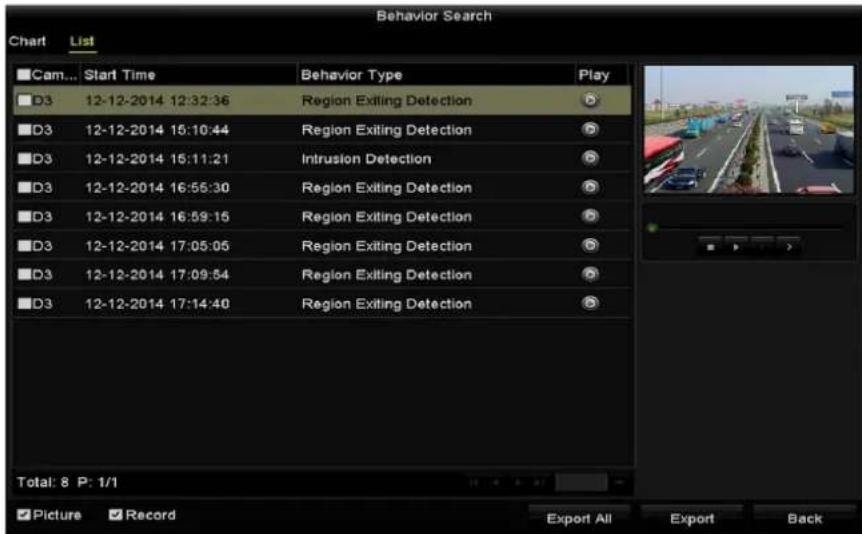Click Export All button
Image resolution: width=862 pixels, height=534 pixels.
coord(579,518)
